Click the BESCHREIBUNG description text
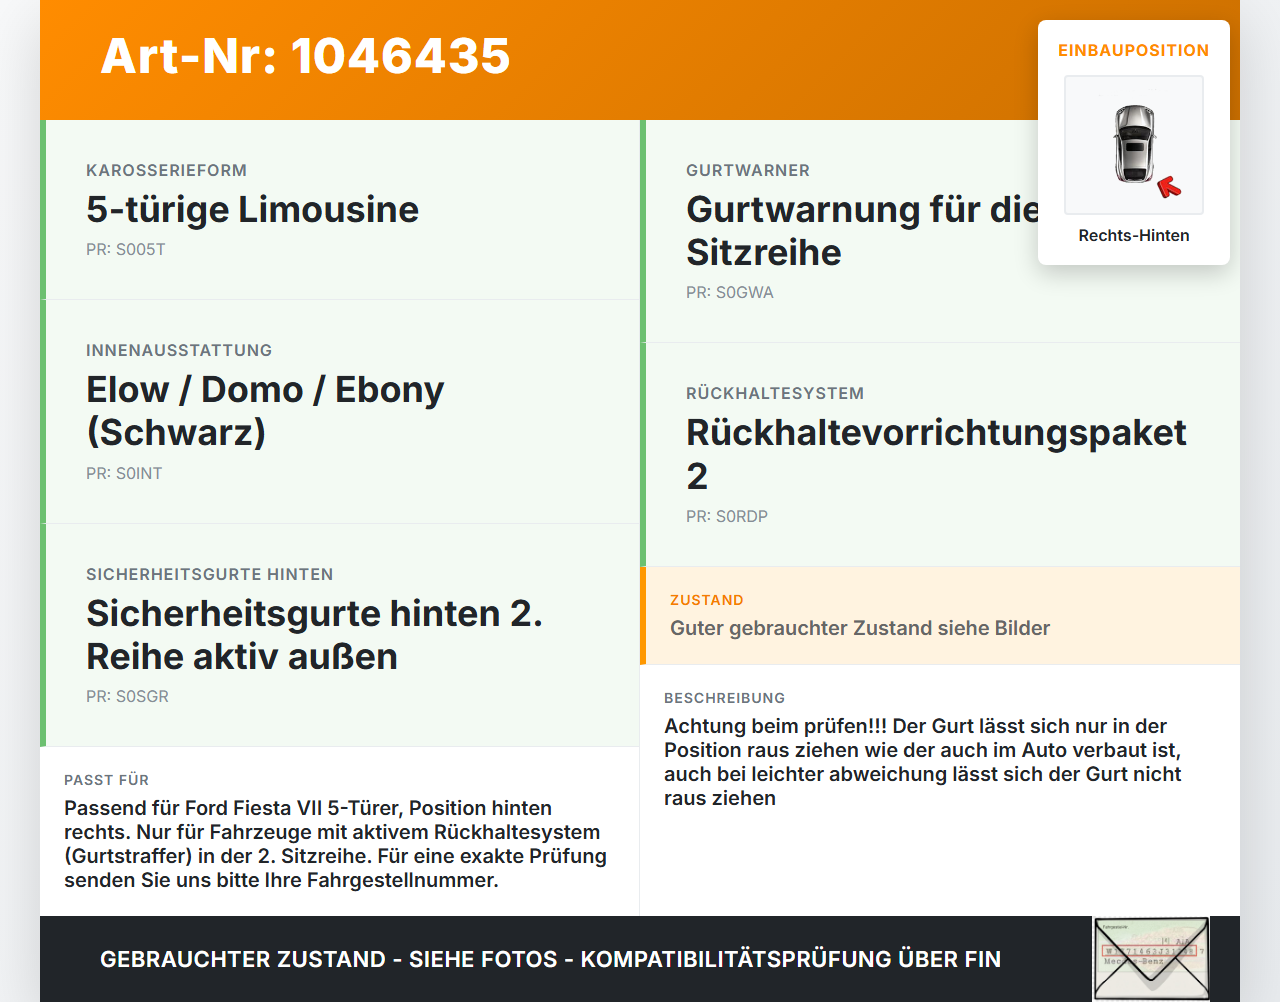 tap(923, 762)
